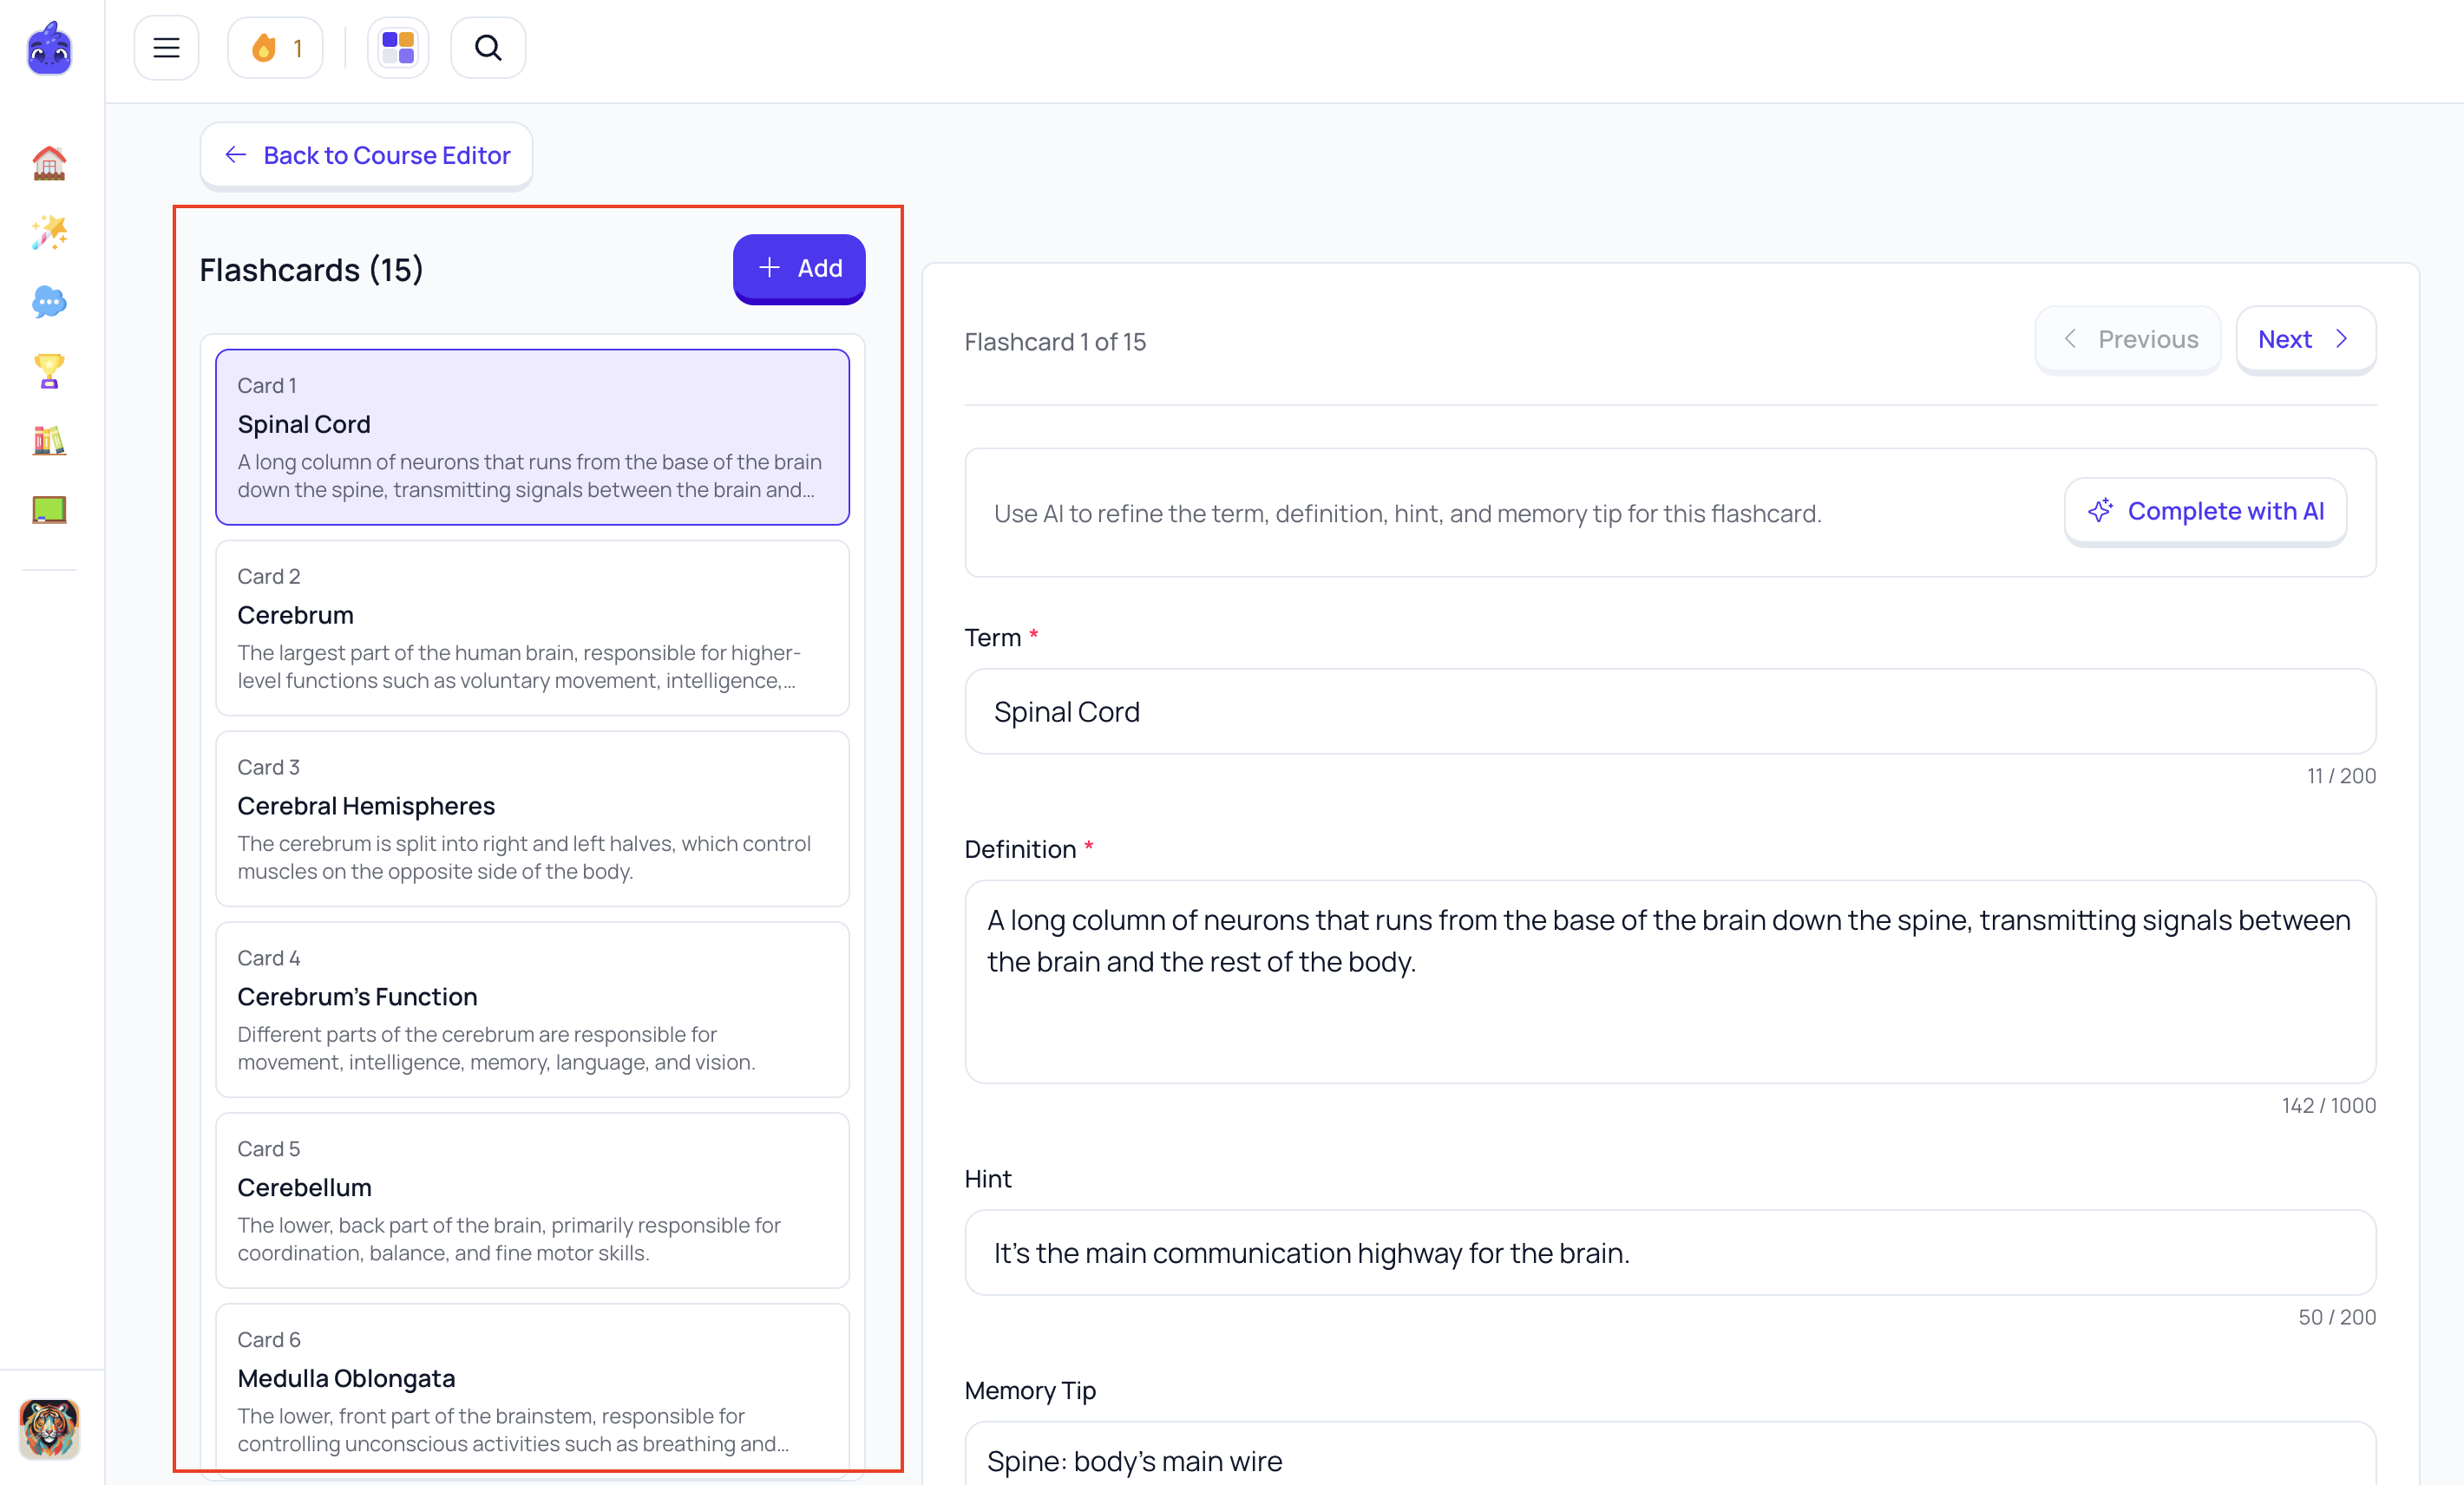This screenshot has height=1485, width=2464.
Task: Go to the Next flashcard
Action: 2305,339
